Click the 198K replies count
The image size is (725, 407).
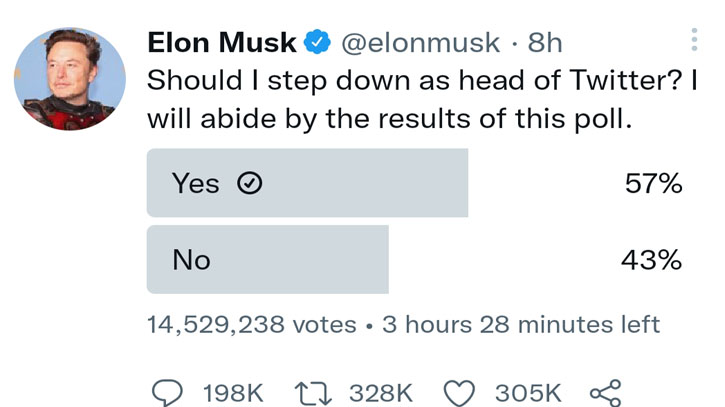tap(233, 392)
